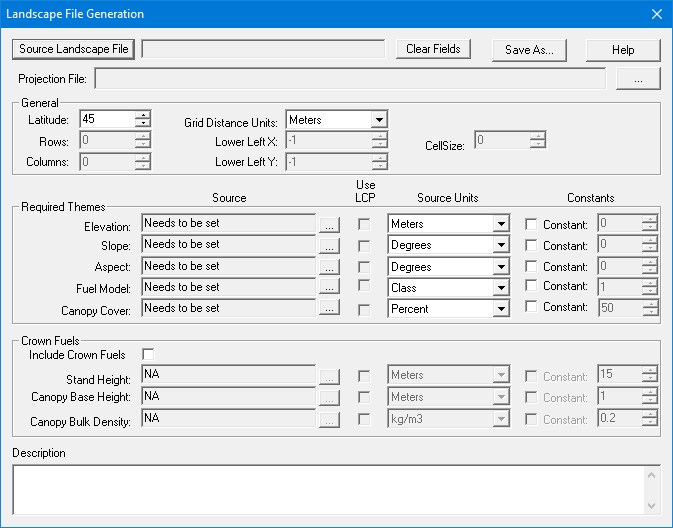Check Use LCP for Fuel Model
Screen dimensions: 673x528
click(364, 285)
